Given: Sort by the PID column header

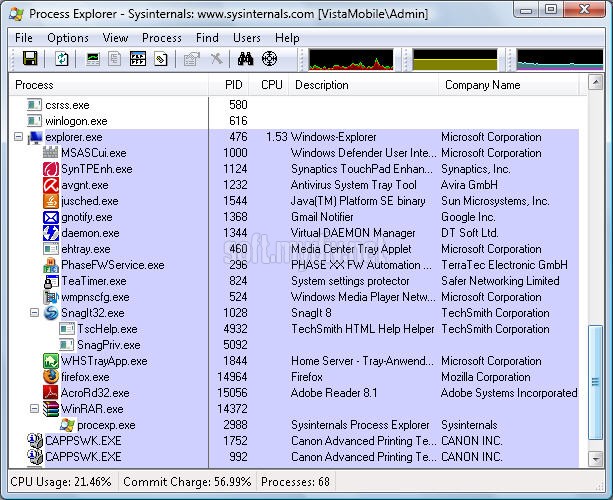Looking at the screenshot, I should 229,85.
